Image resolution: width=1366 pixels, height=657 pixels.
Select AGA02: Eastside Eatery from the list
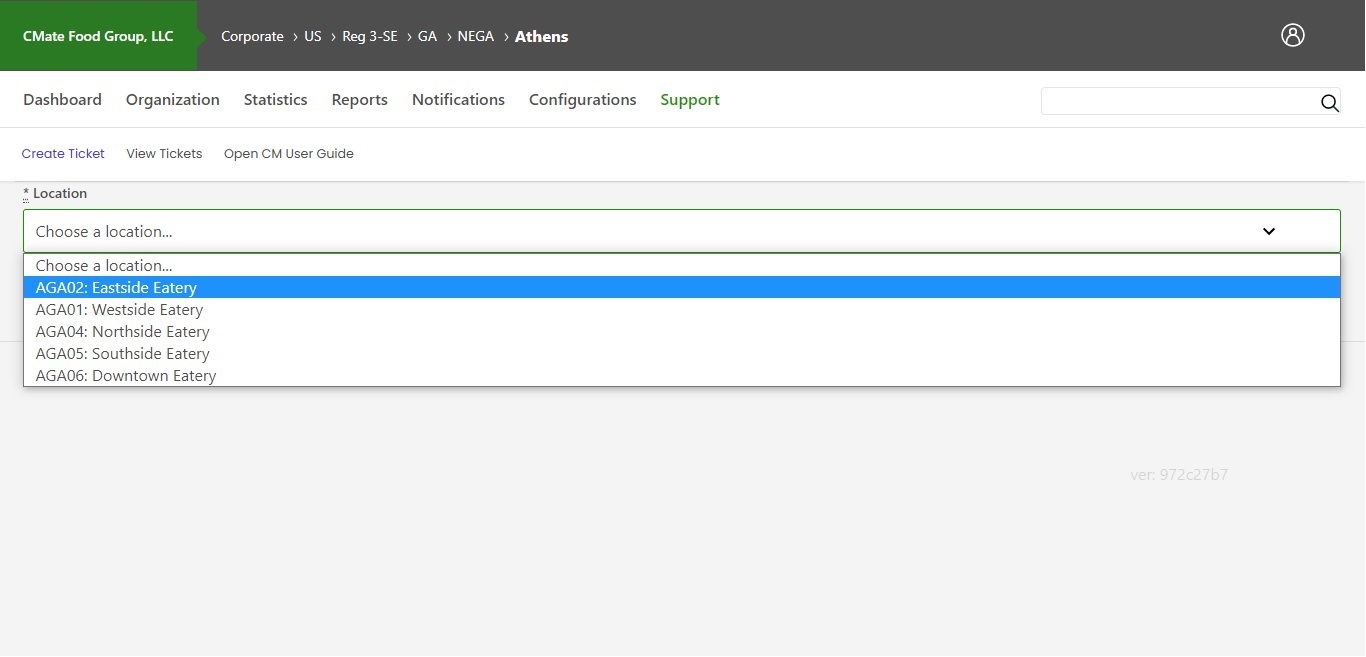pyautogui.click(x=115, y=287)
